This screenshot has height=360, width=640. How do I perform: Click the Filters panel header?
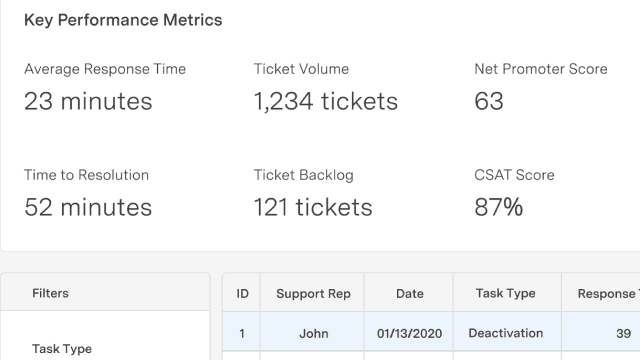pyautogui.click(x=105, y=292)
